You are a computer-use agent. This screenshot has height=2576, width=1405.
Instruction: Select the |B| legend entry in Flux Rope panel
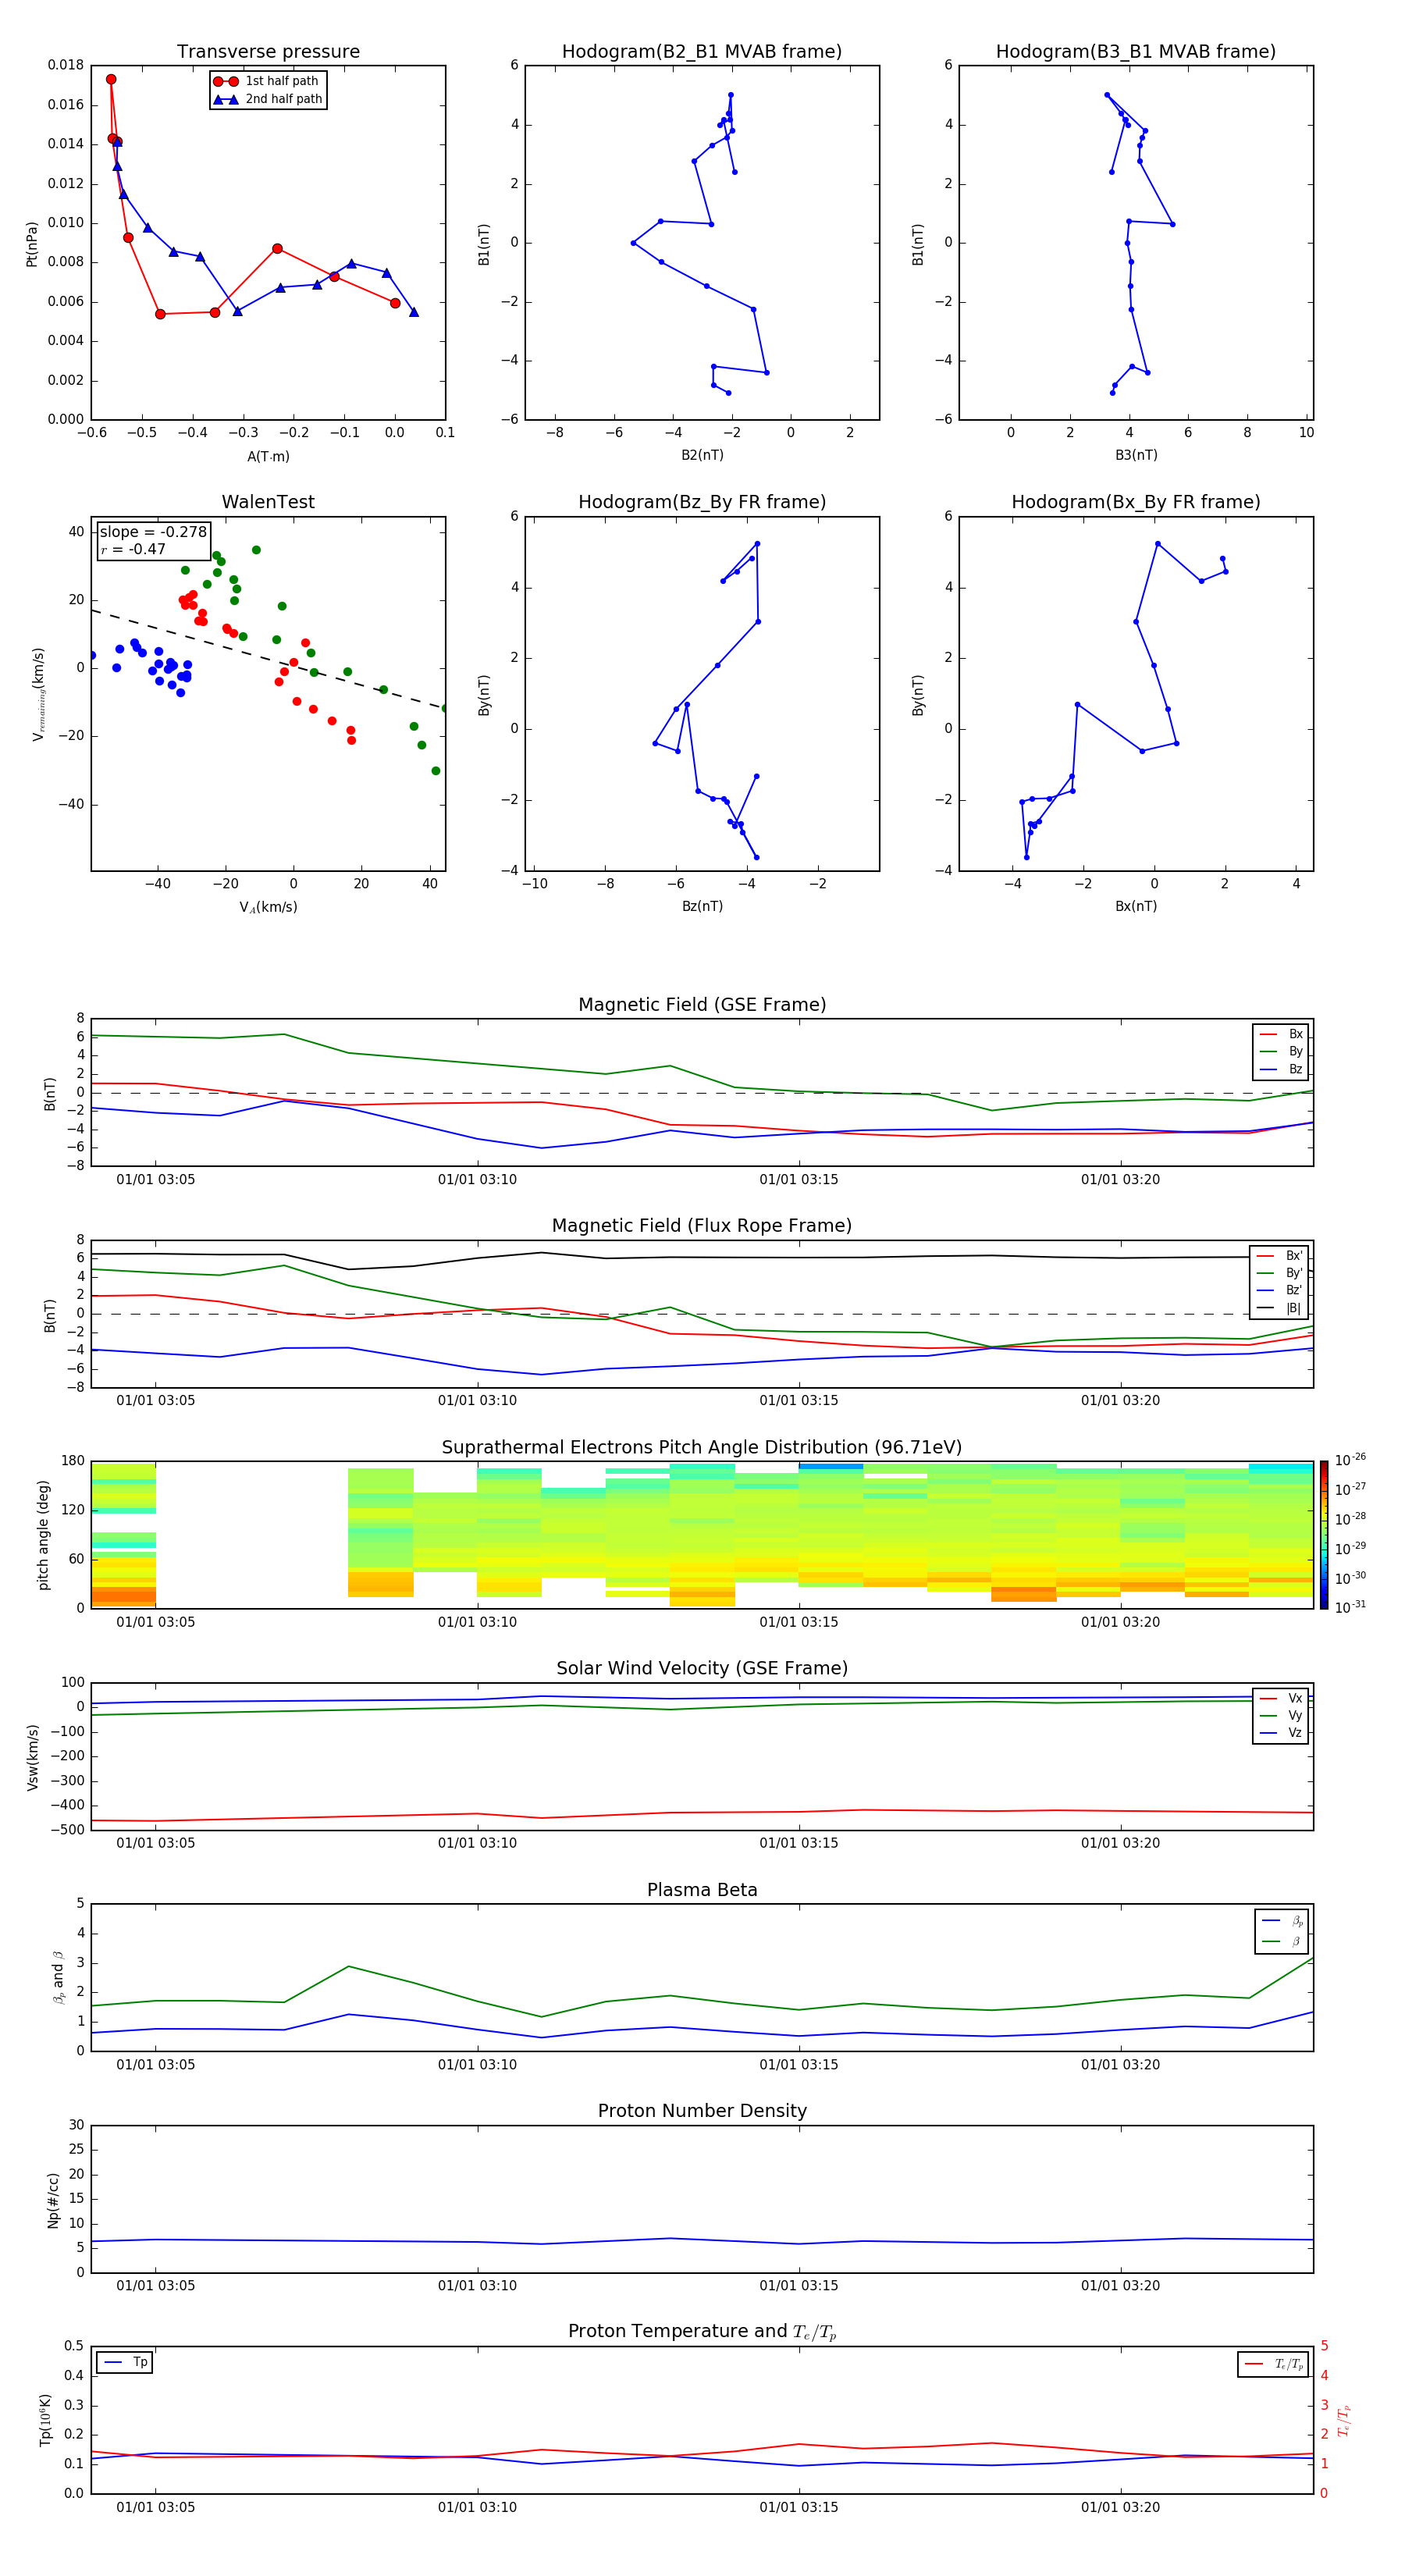[x=1279, y=1308]
